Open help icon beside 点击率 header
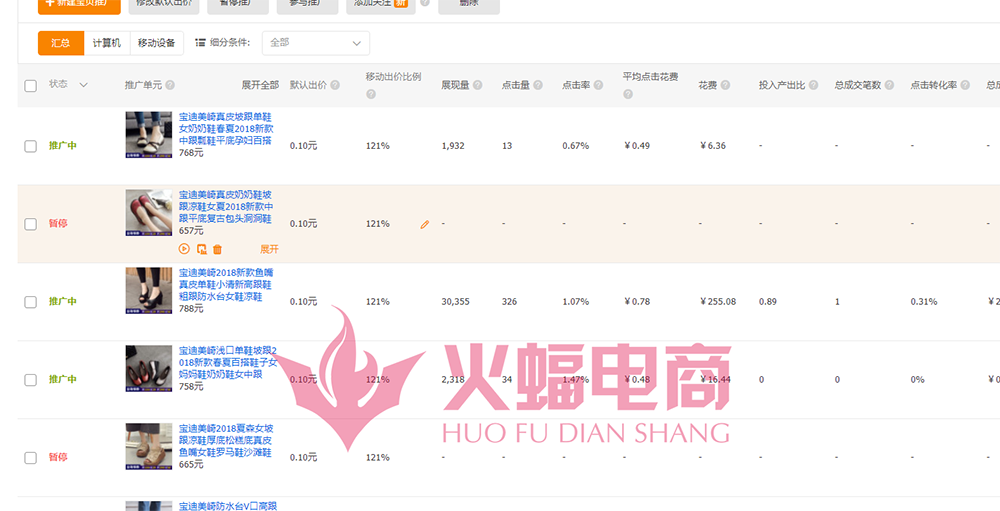 pyautogui.click(x=598, y=85)
